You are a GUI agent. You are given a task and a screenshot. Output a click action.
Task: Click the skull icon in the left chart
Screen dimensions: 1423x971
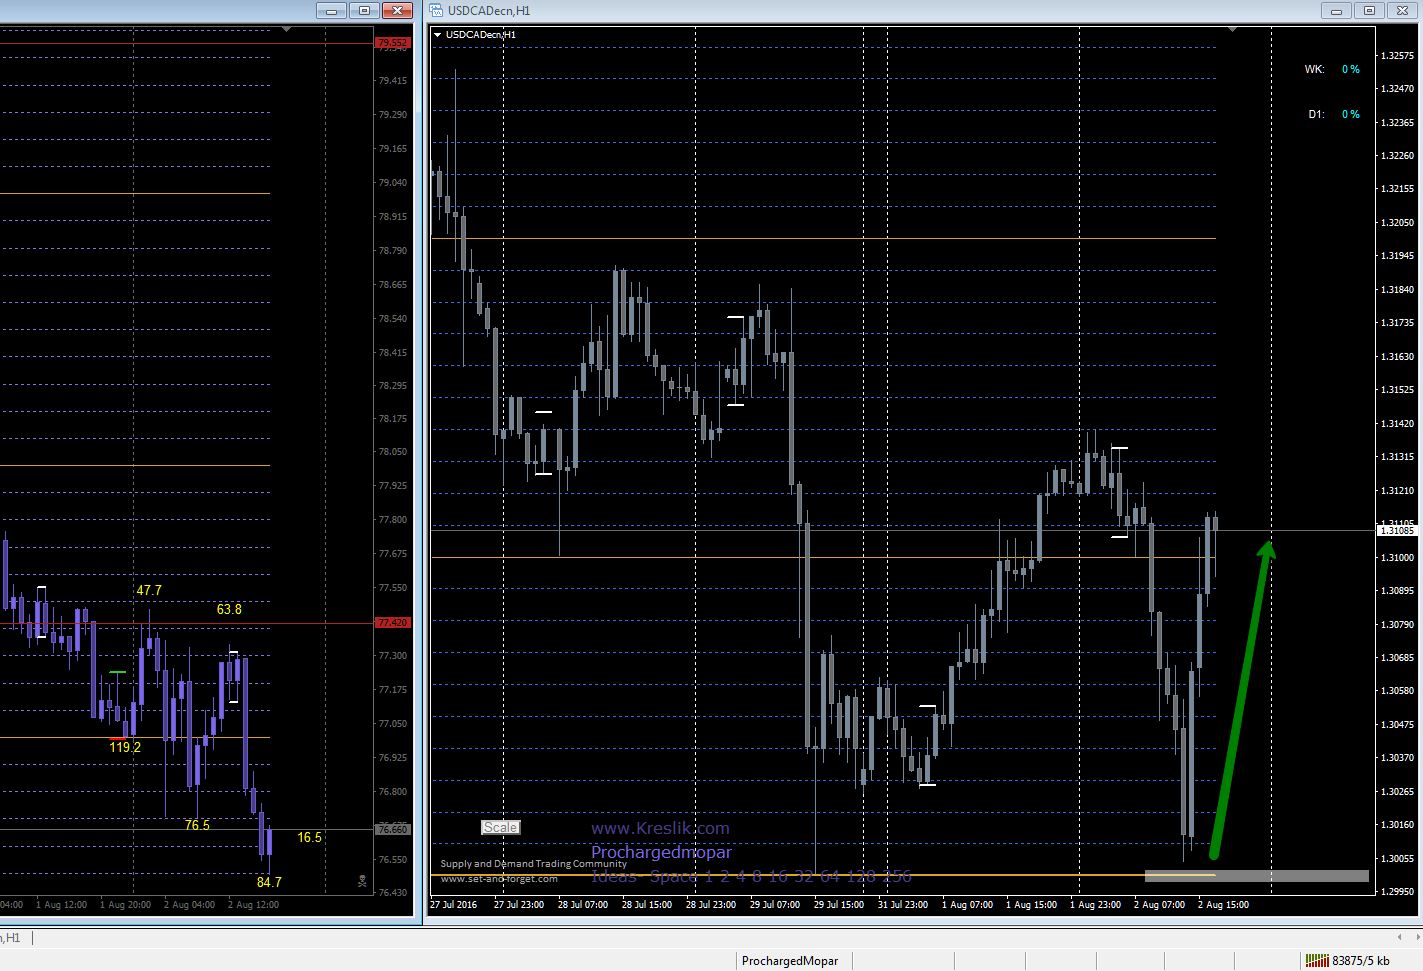point(362,881)
